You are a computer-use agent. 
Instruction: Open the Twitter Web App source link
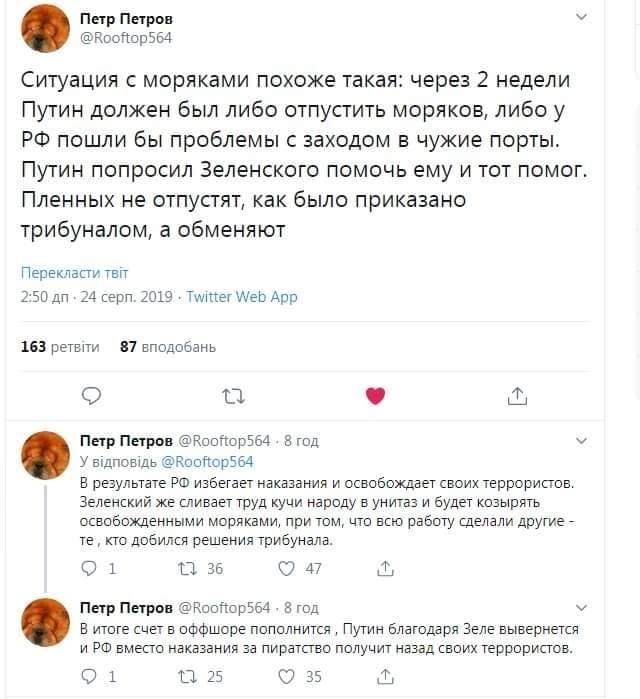pyautogui.click(x=242, y=297)
